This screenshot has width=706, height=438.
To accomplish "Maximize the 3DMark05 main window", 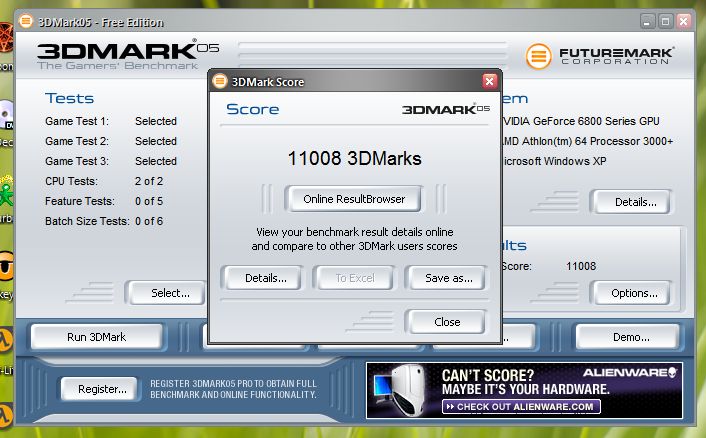I will 665,21.
